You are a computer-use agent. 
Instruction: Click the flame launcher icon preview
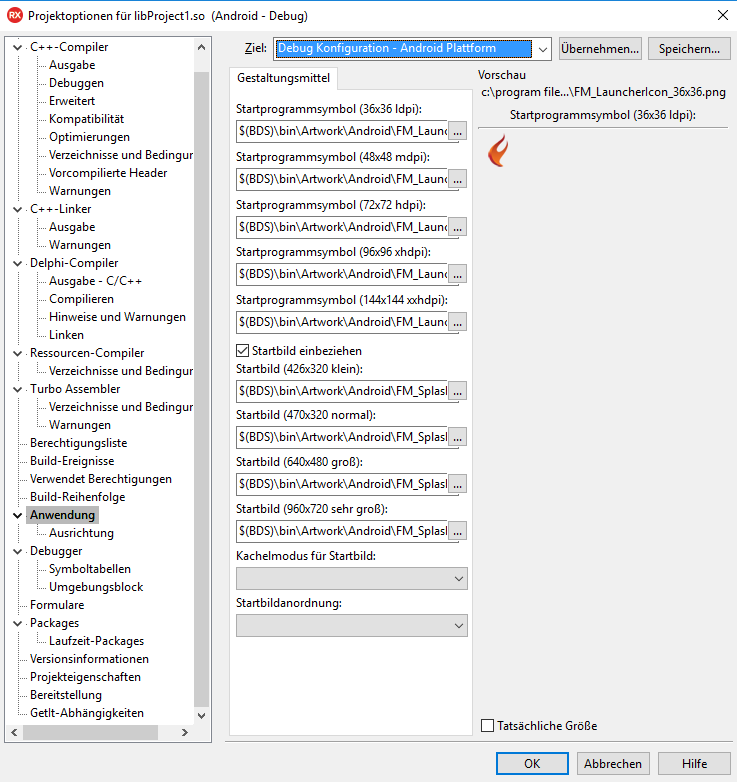497,151
